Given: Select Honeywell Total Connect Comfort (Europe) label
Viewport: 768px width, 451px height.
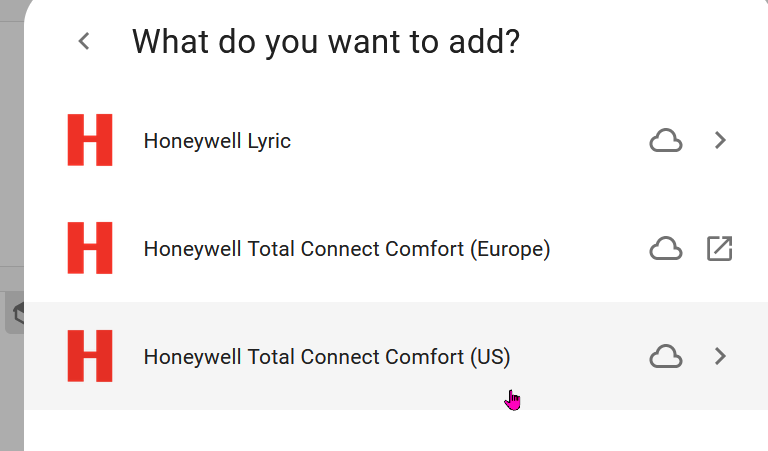Looking at the screenshot, I should point(347,249).
